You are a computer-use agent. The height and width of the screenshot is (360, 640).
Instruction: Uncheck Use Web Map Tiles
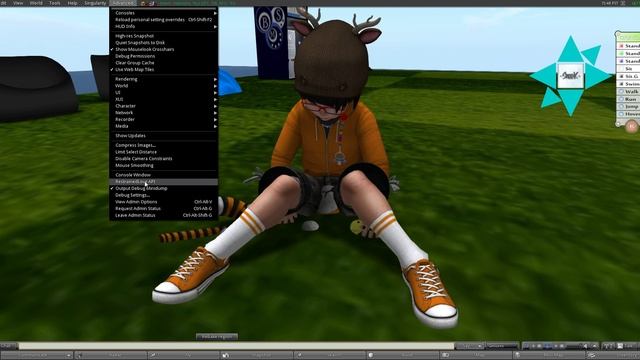(163, 69)
